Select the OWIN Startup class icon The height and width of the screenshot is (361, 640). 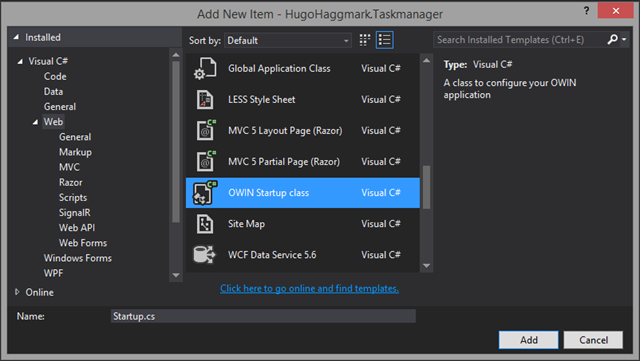tap(205, 192)
